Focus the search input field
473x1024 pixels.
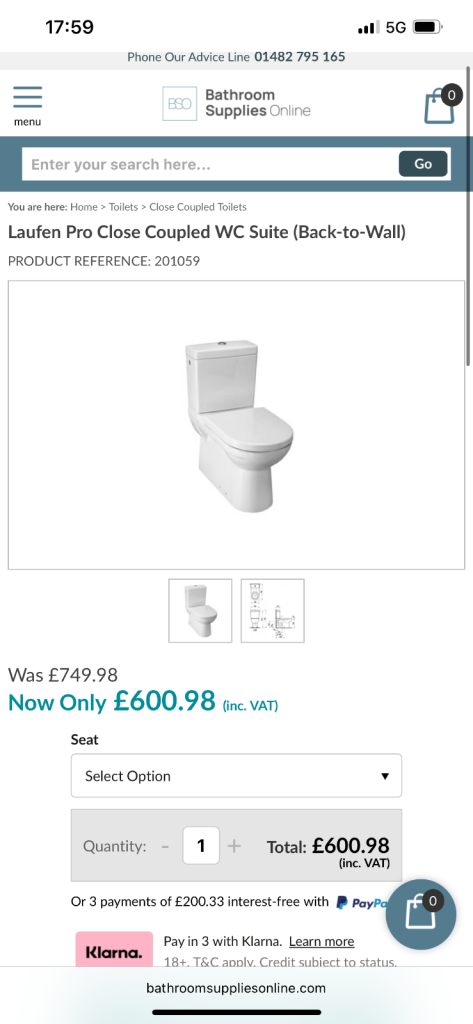(x=210, y=164)
